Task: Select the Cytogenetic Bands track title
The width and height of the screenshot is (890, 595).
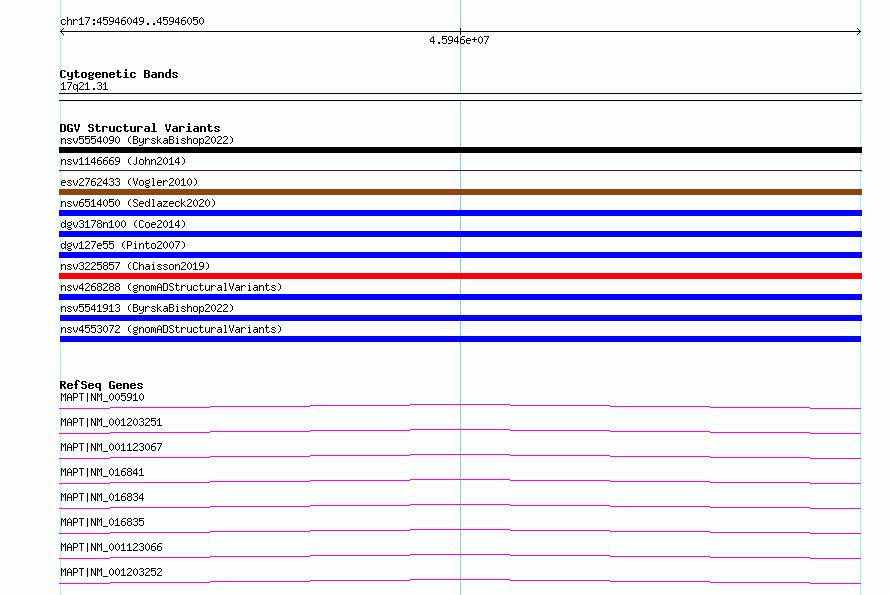Action: click(x=119, y=74)
